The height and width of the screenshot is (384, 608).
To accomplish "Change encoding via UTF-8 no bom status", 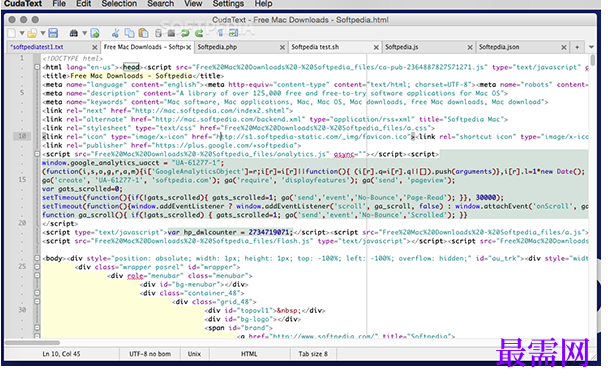I will [150, 354].
